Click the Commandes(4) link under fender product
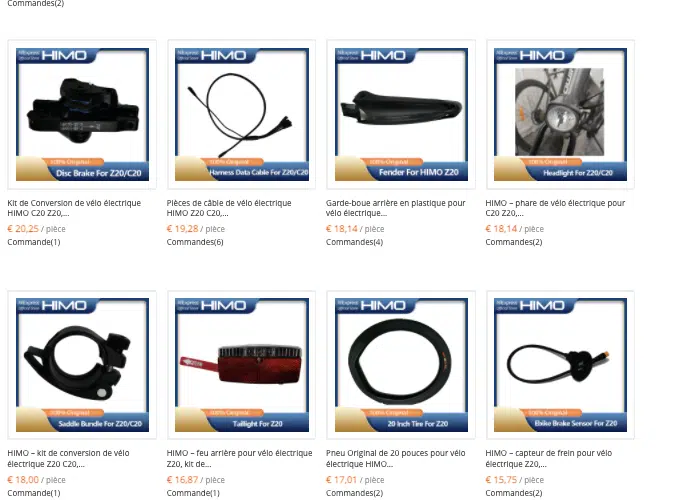 [354, 242]
